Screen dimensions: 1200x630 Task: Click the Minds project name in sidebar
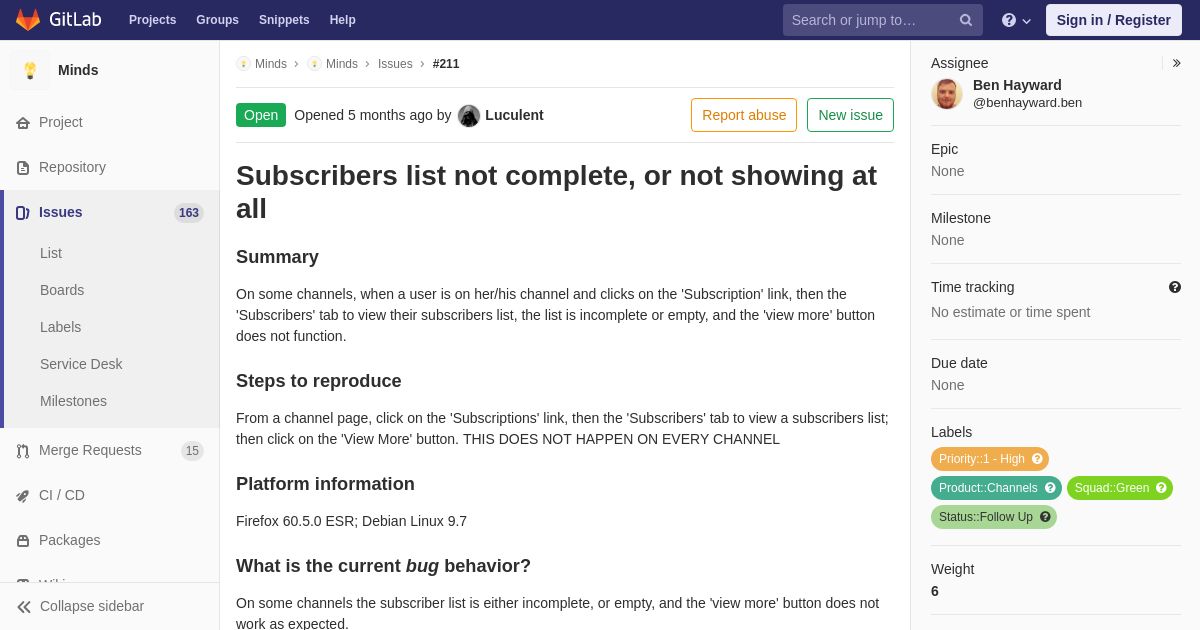pyautogui.click(x=78, y=70)
